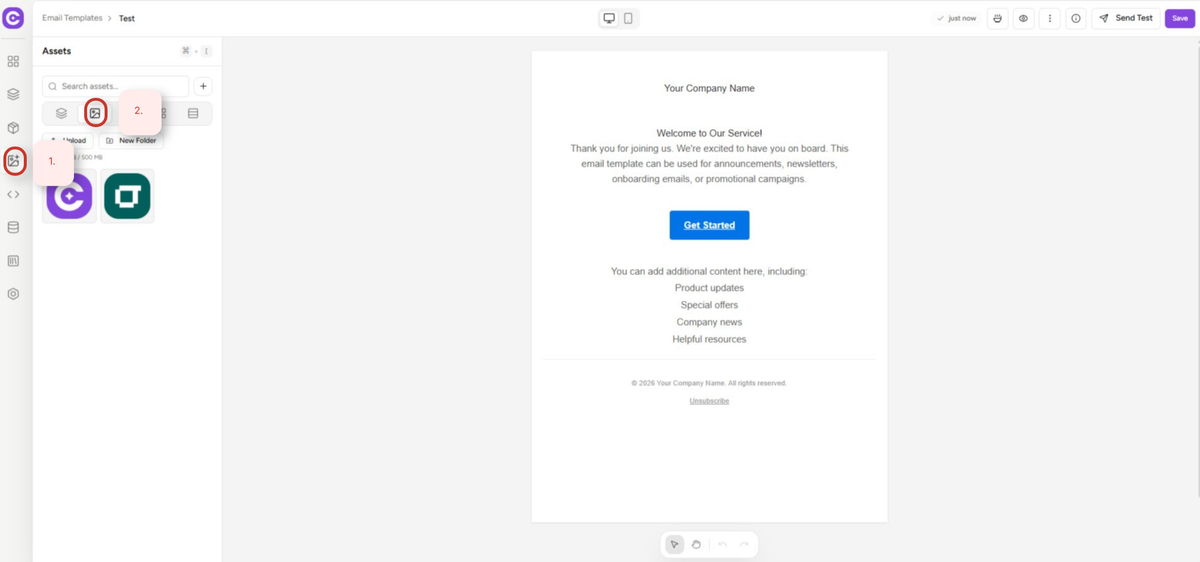The width and height of the screenshot is (1200, 562).
Task: Click into the Search assets field
Action: point(115,87)
